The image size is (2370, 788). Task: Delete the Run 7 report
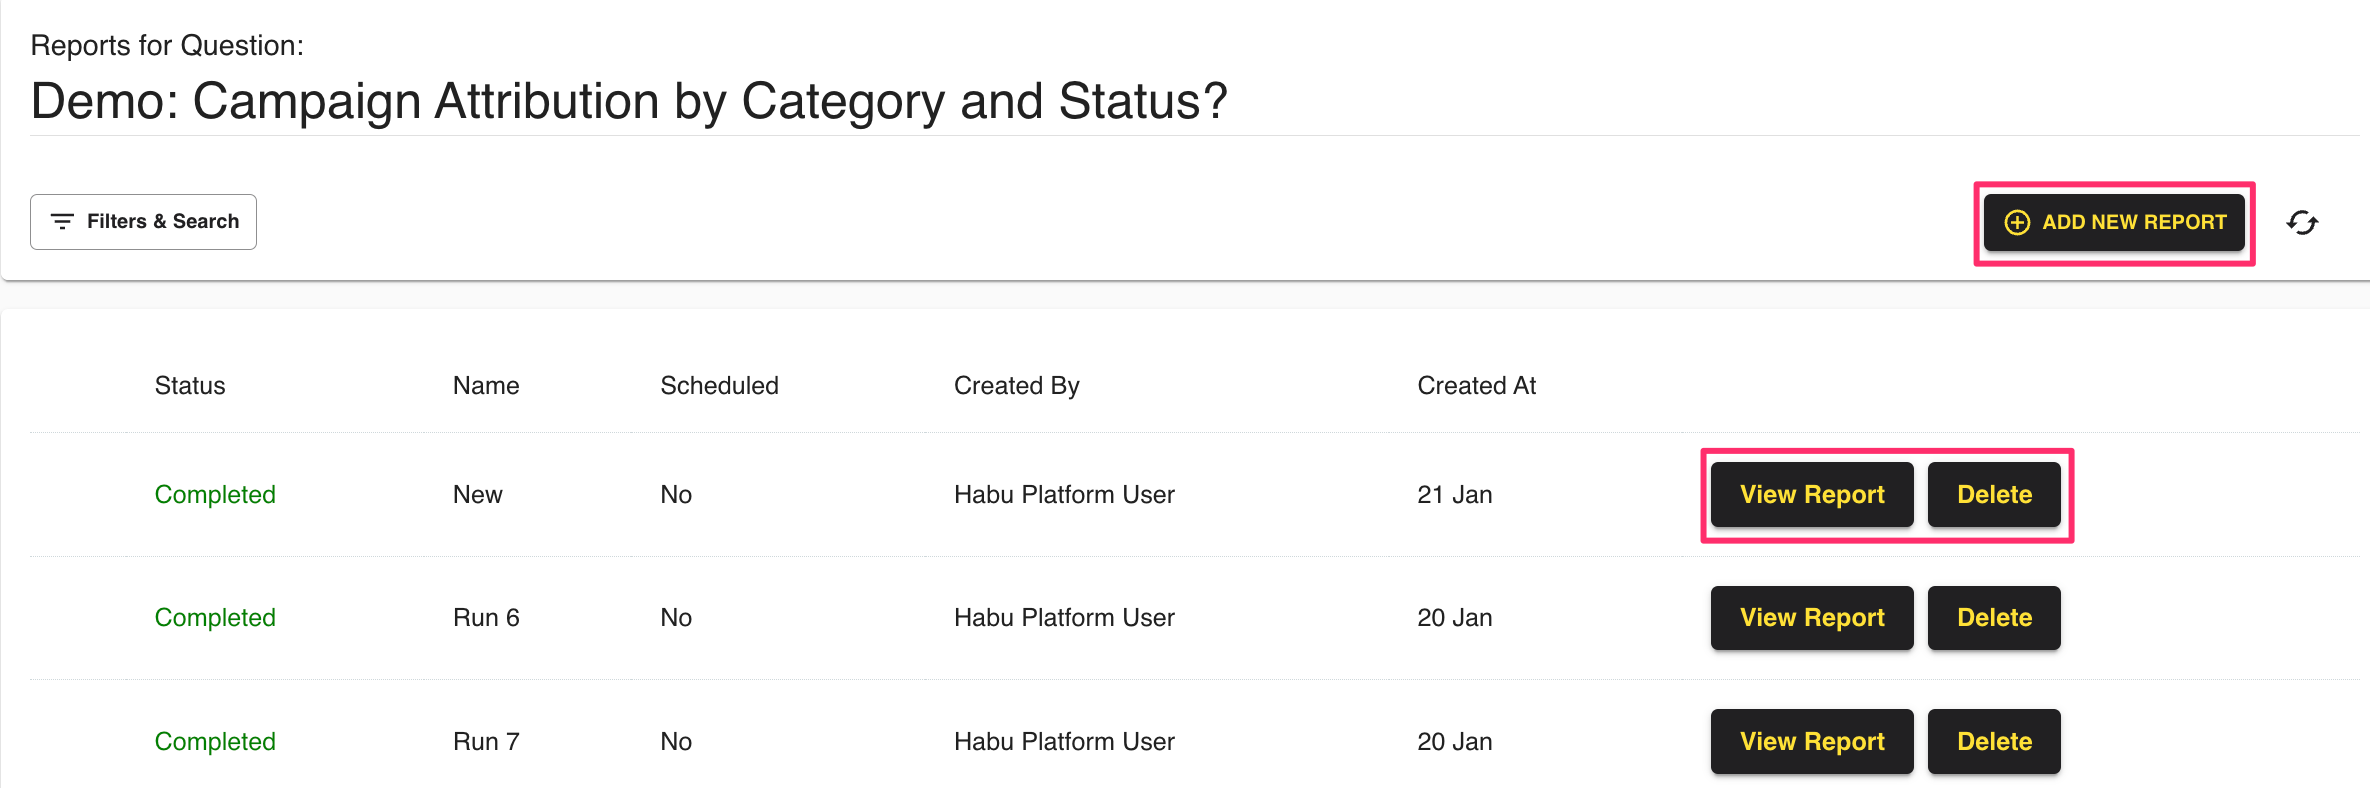[x=1993, y=742]
